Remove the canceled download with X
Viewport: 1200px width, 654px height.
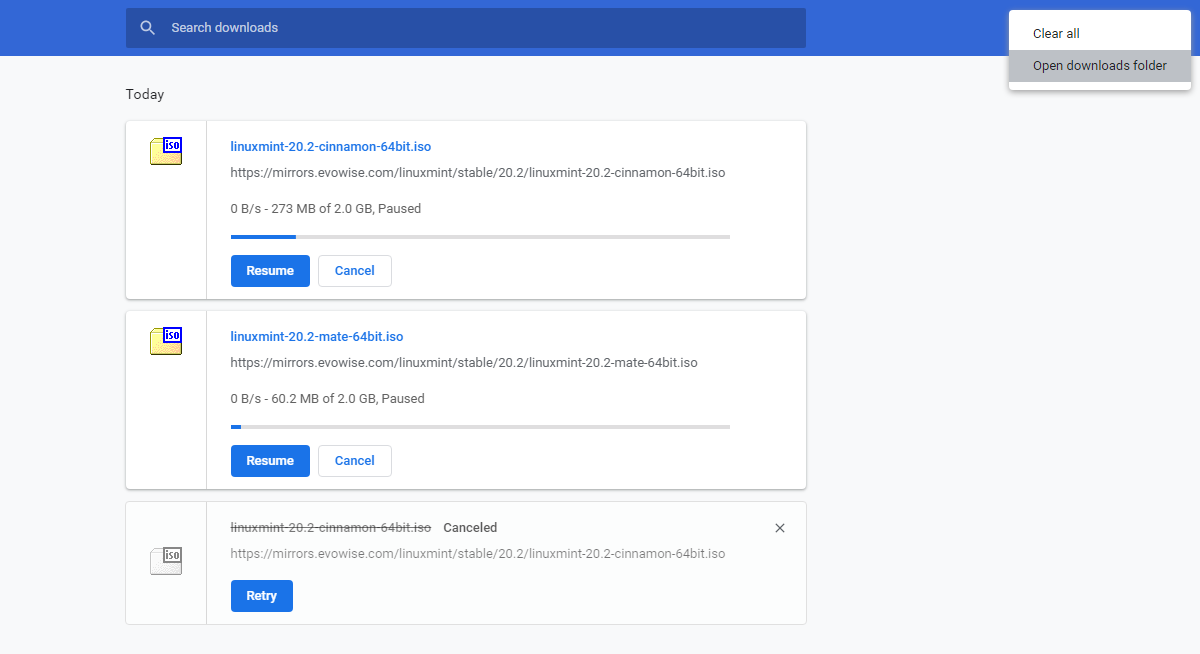coord(780,528)
